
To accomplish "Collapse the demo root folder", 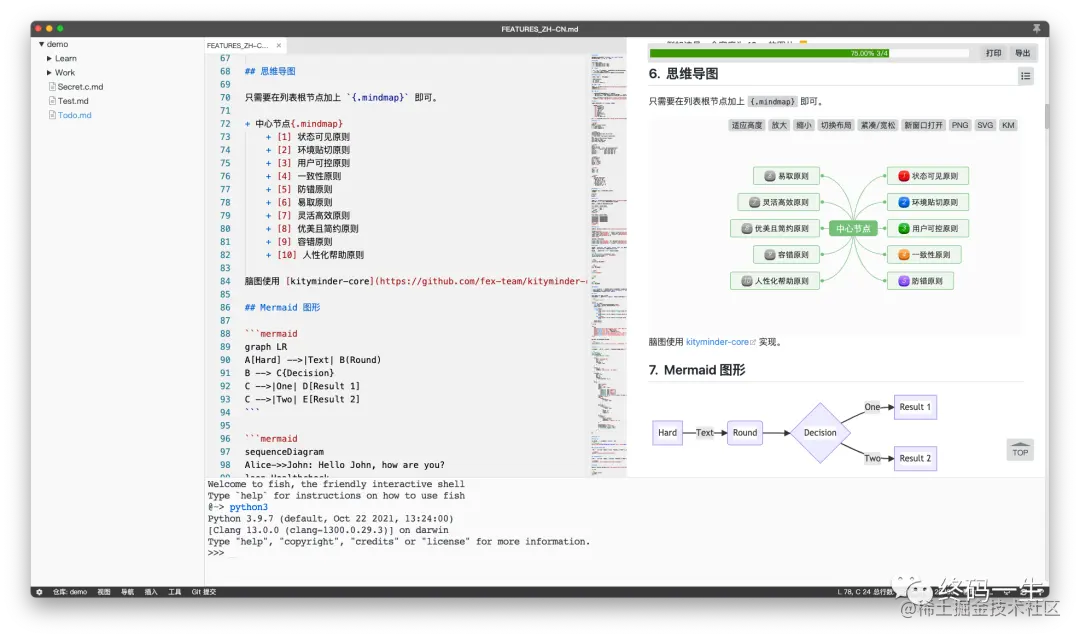I will (x=41, y=44).
